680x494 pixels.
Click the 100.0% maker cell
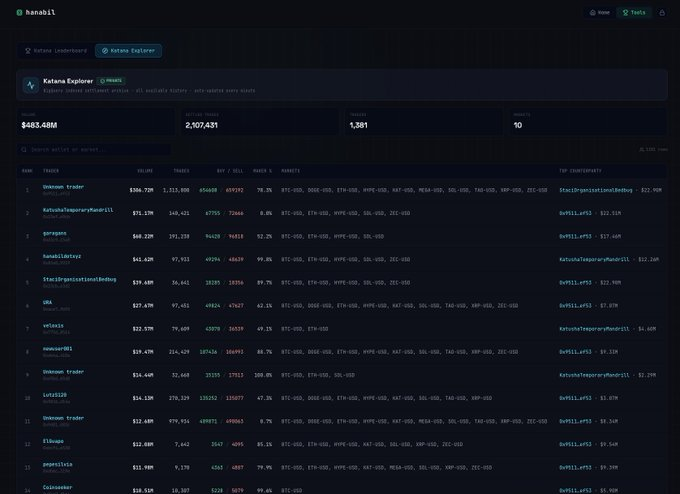click(x=263, y=375)
